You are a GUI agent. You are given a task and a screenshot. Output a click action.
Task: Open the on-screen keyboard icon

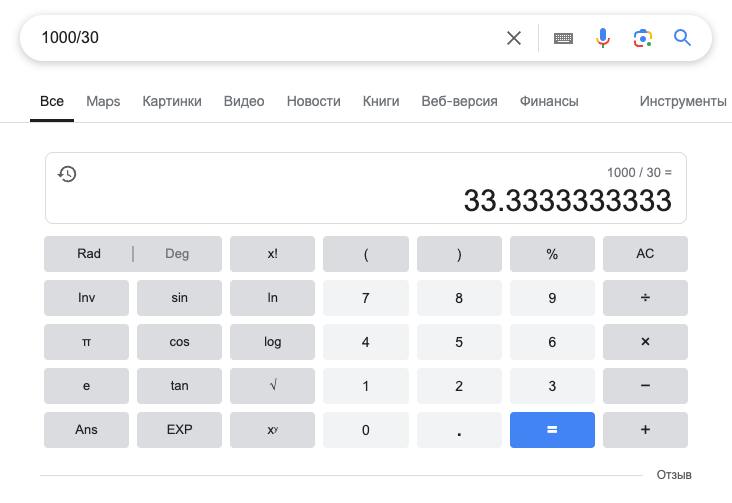[x=563, y=38]
